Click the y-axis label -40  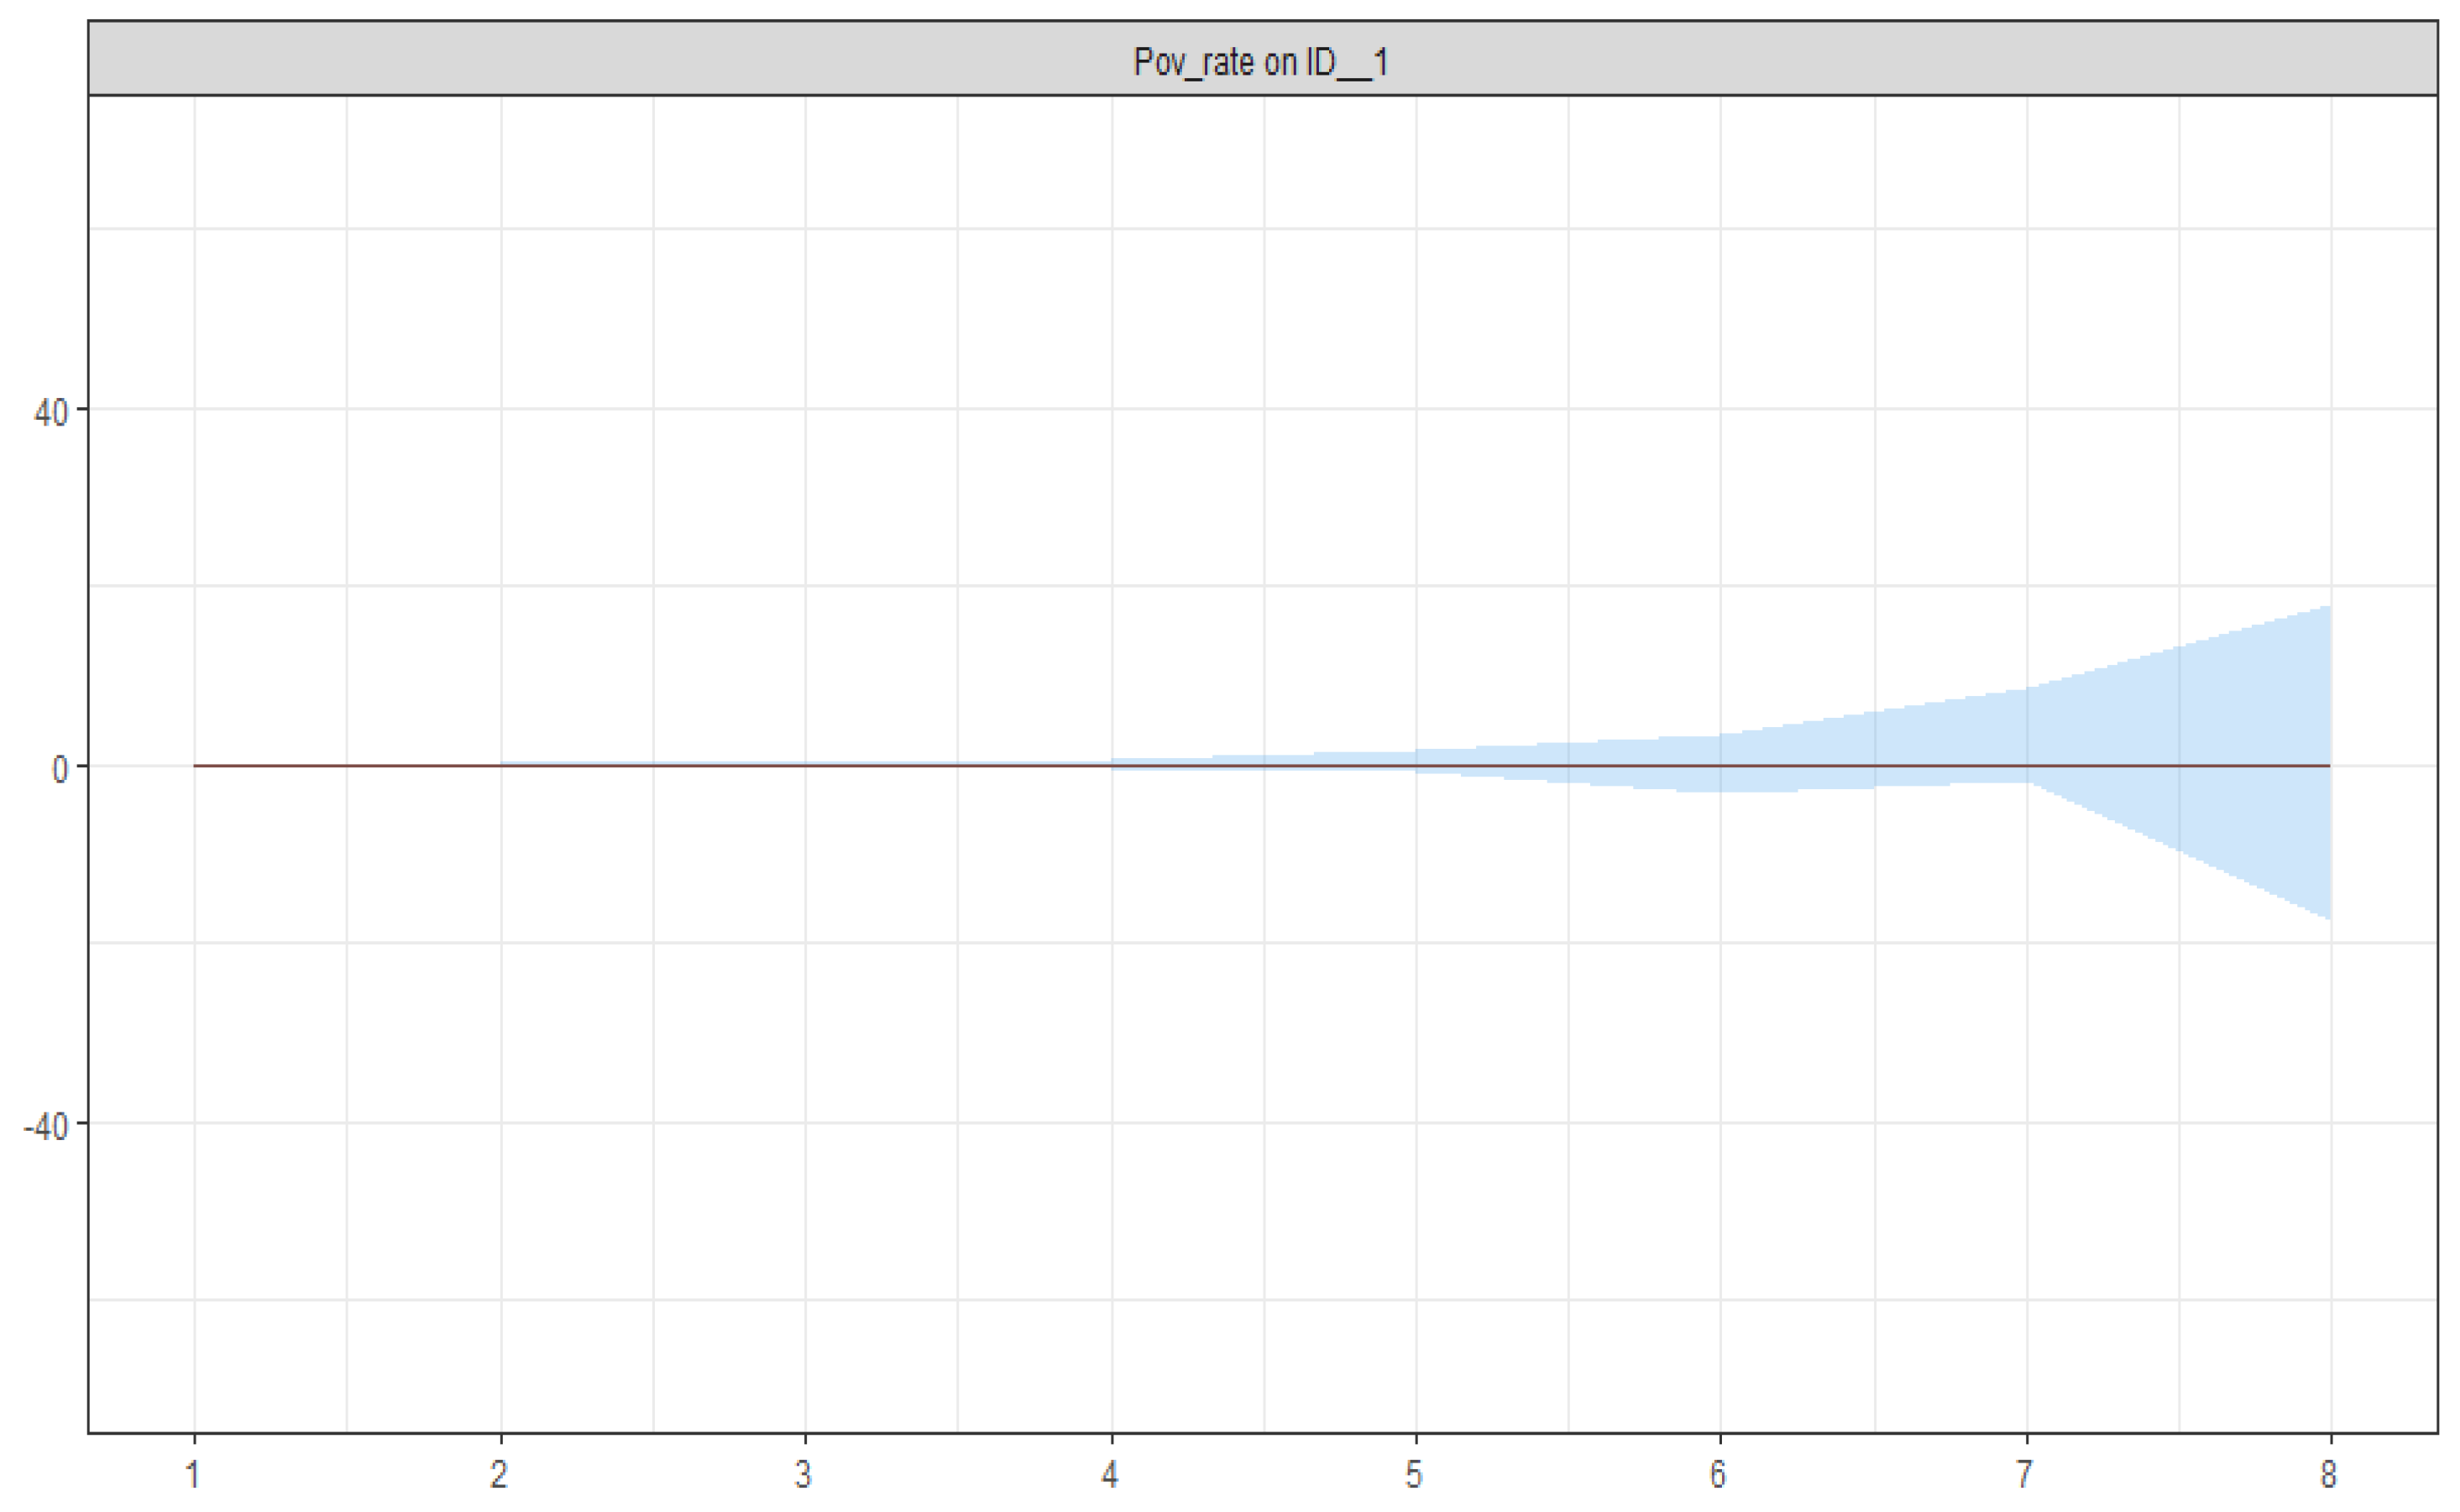(x=45, y=1127)
